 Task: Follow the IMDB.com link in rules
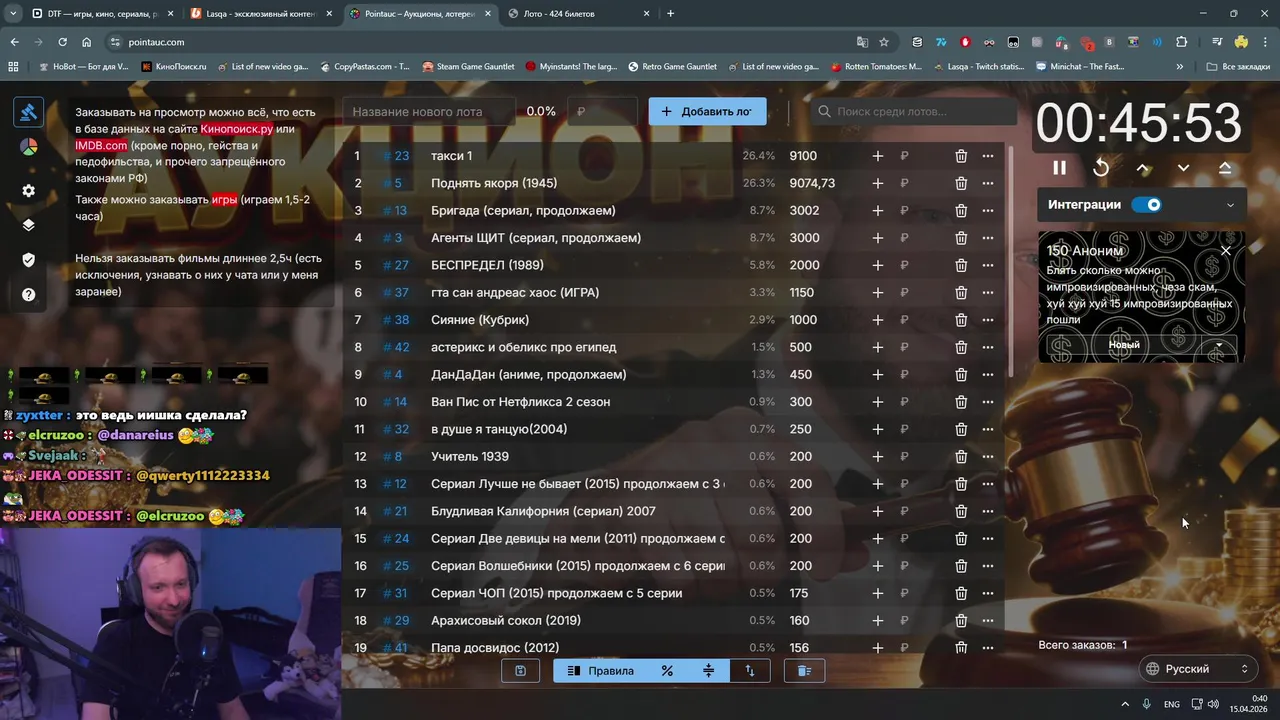[101, 145]
